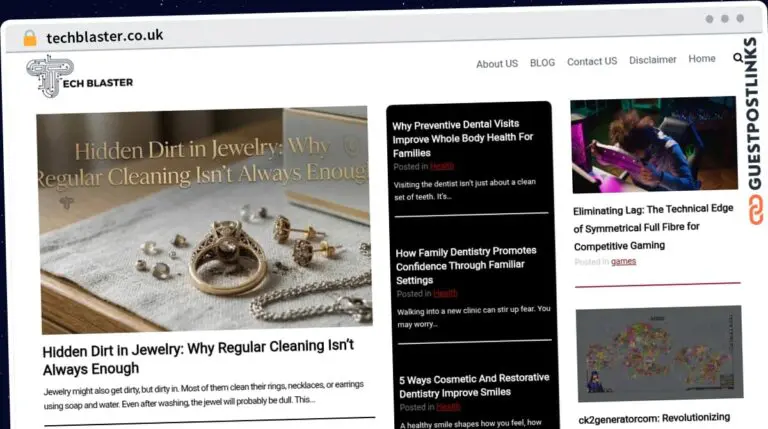768x429 pixels.
Task: Click the ck2generatorcom map thumbnail
Action: coord(659,353)
